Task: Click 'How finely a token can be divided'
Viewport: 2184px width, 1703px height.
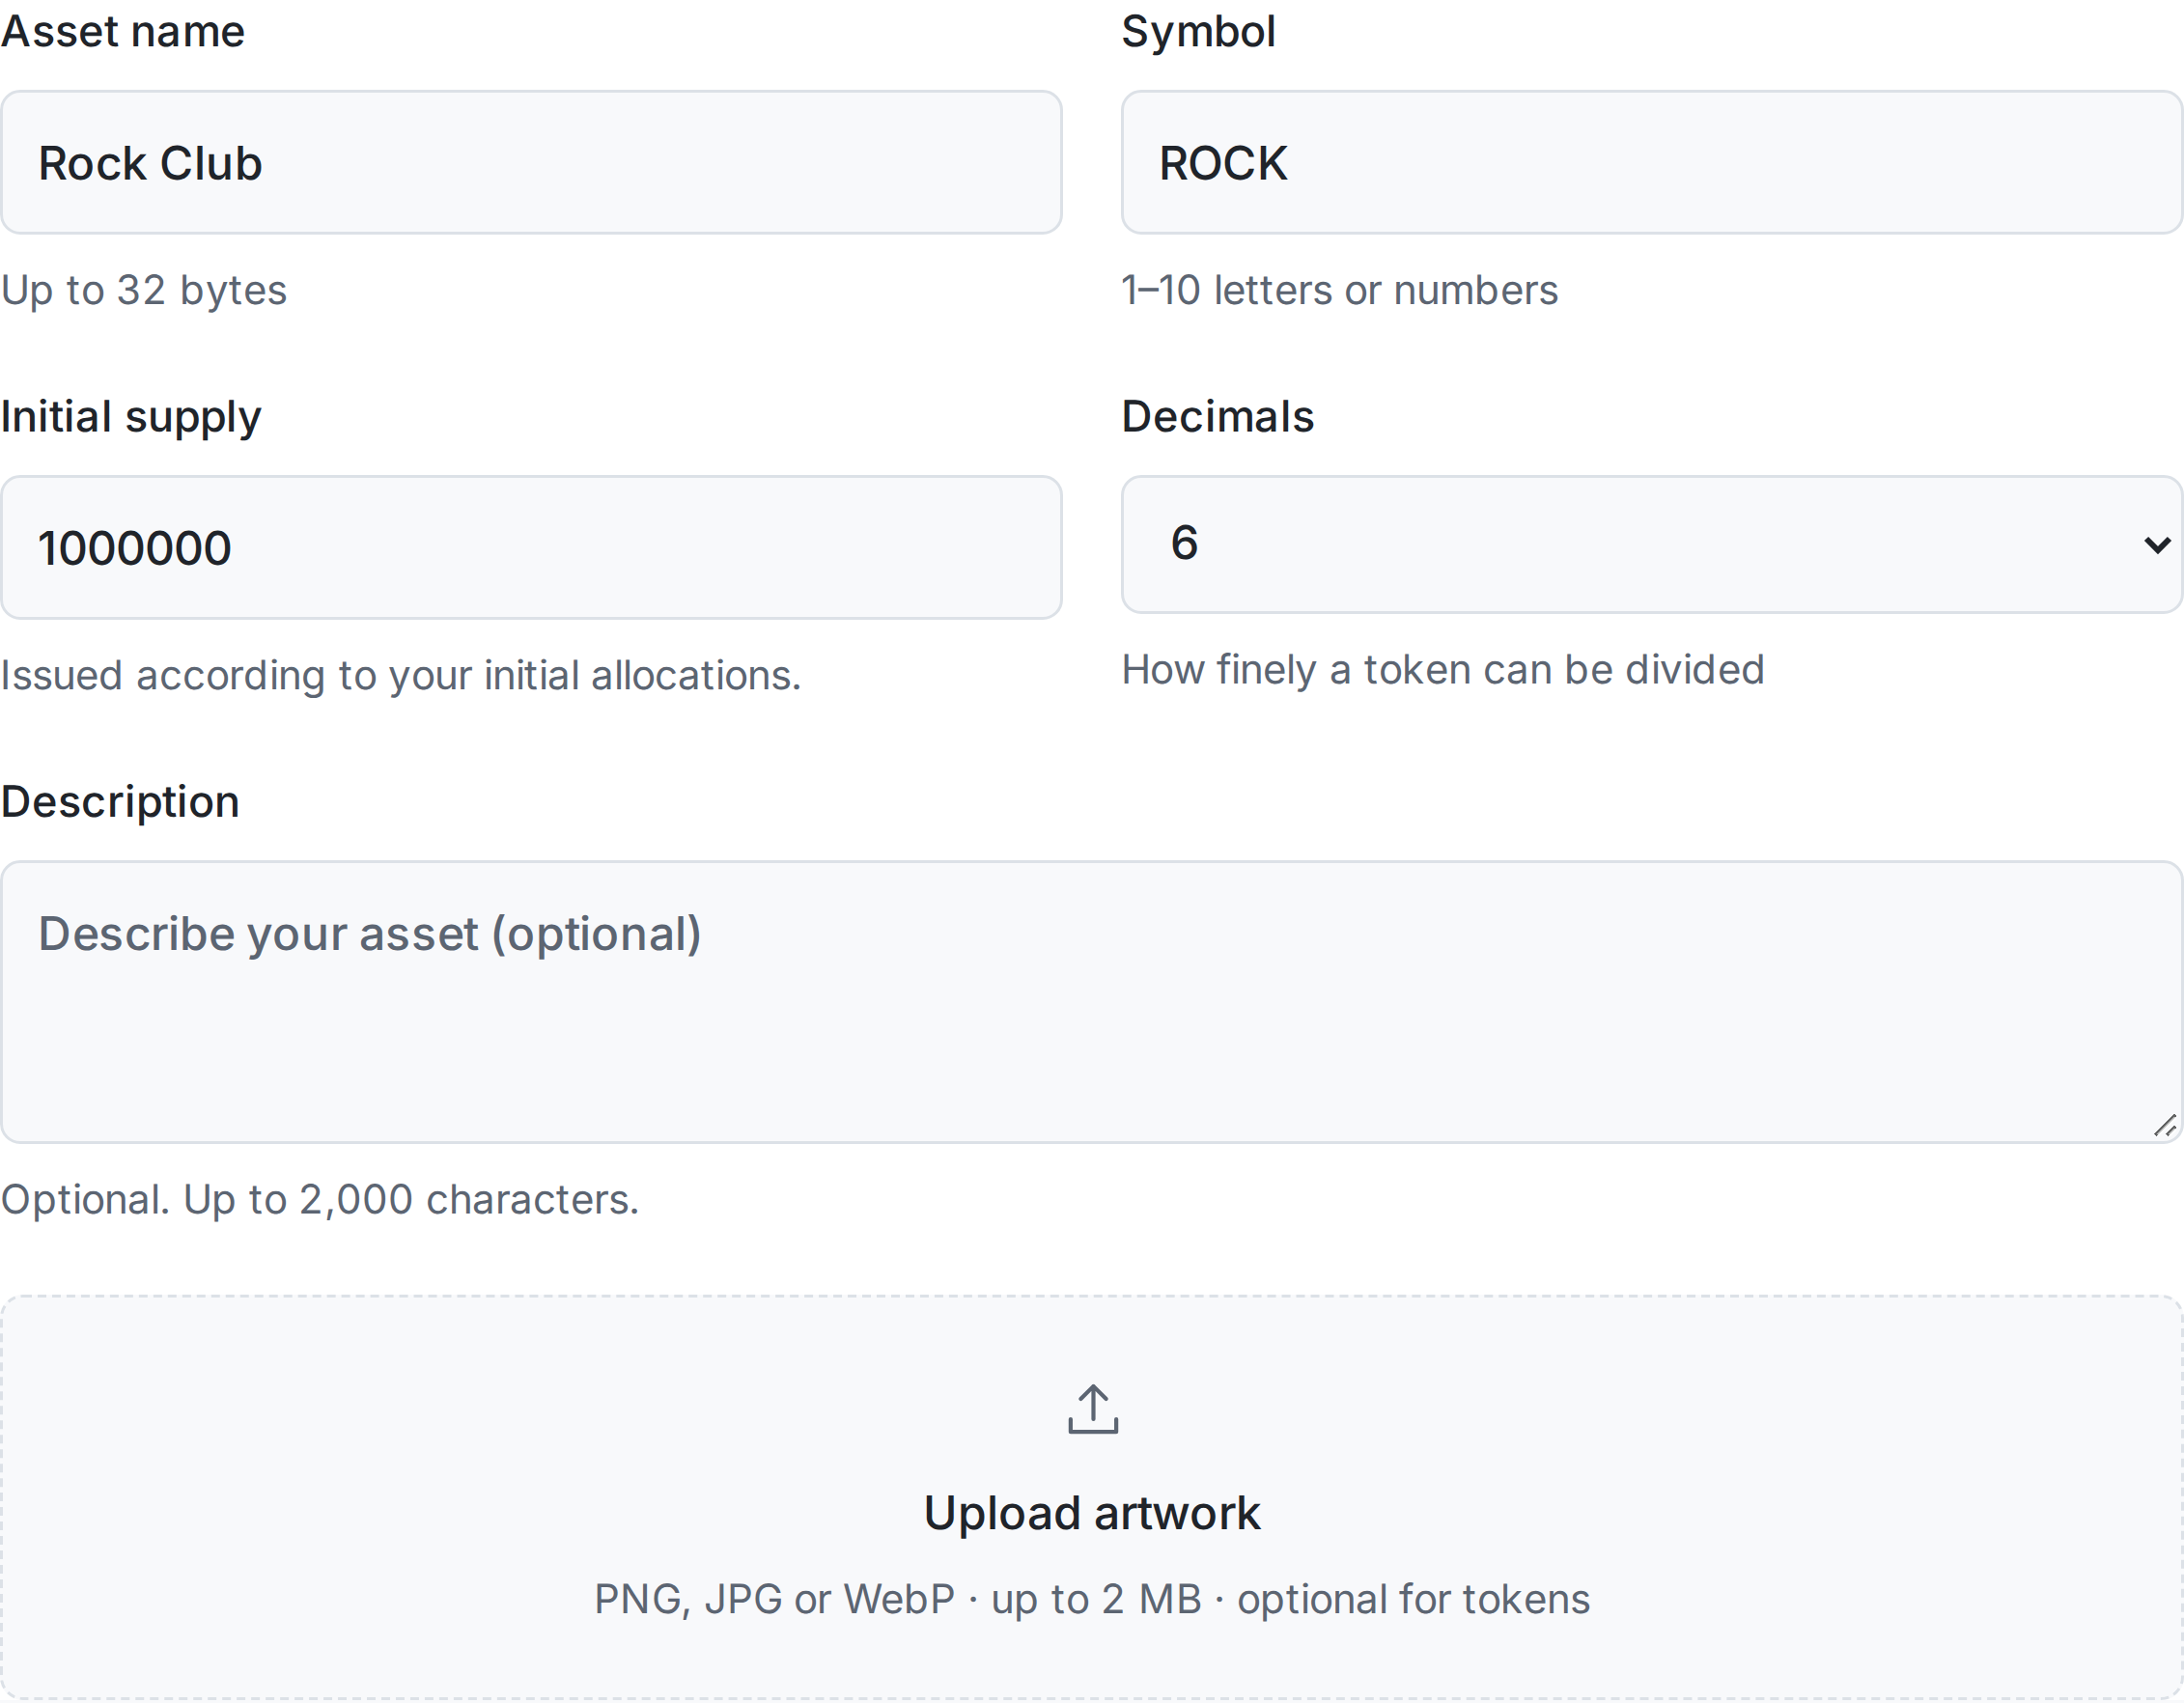Action: click(1443, 670)
